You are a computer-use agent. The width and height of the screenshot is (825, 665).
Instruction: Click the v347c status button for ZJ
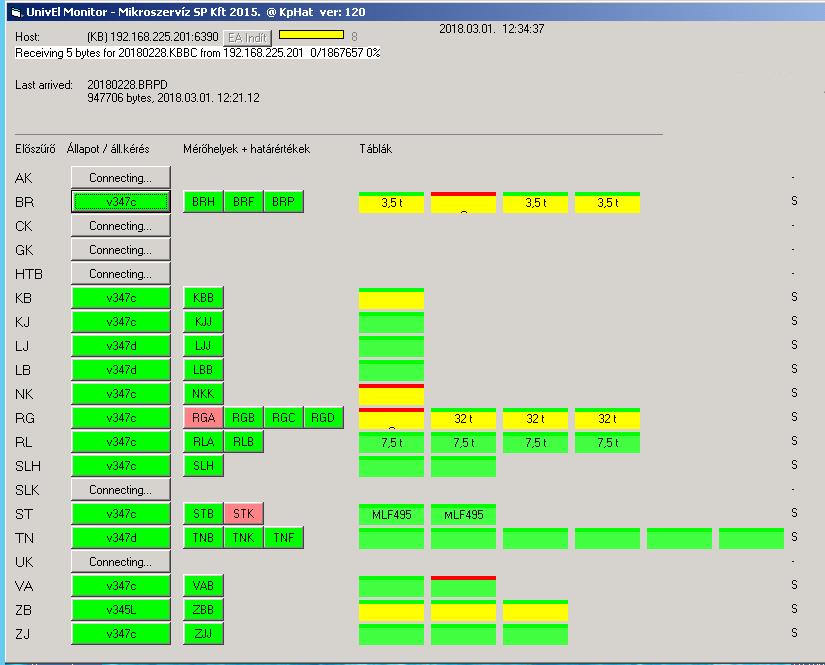tap(120, 634)
